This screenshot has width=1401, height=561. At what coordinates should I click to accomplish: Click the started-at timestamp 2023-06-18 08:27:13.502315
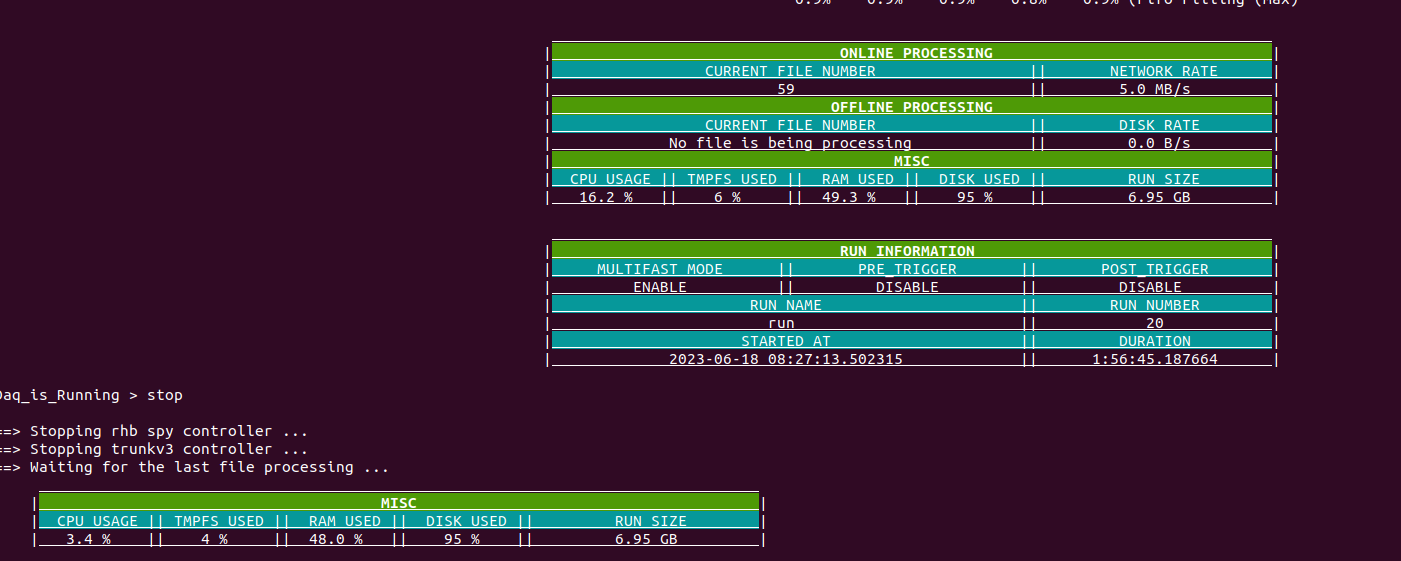[785, 359]
